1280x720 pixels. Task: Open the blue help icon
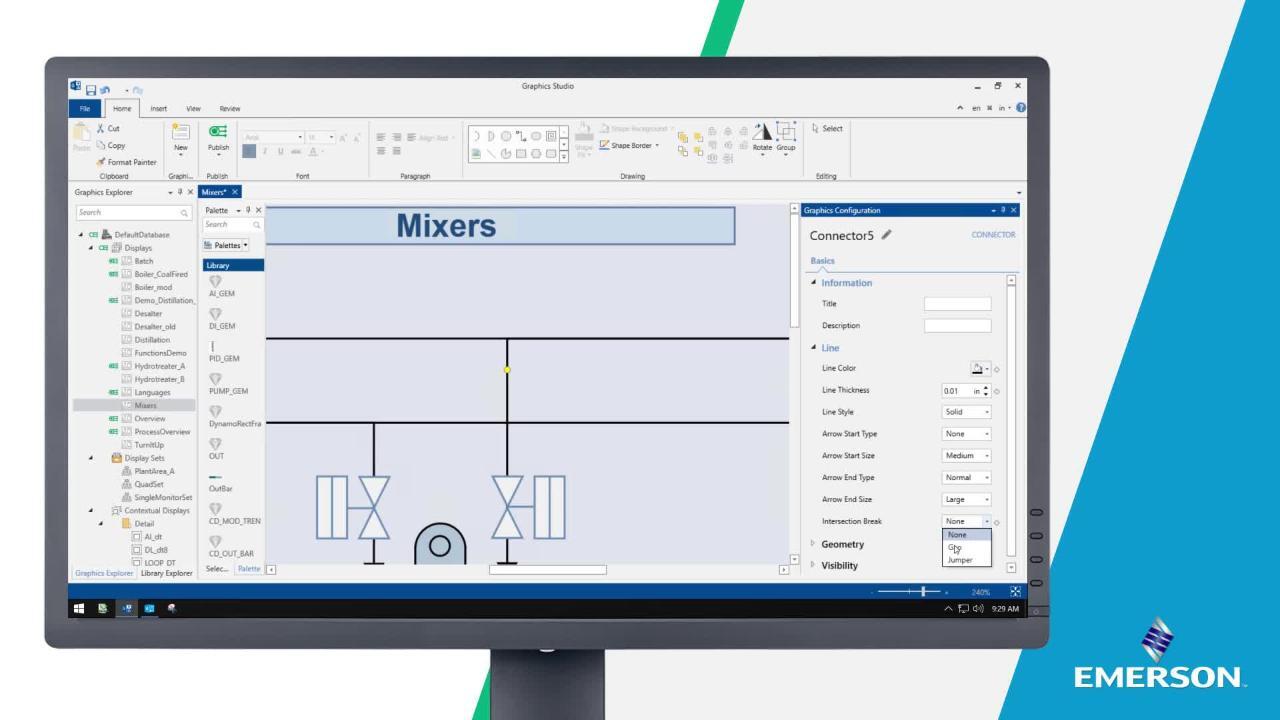[x=1021, y=108]
